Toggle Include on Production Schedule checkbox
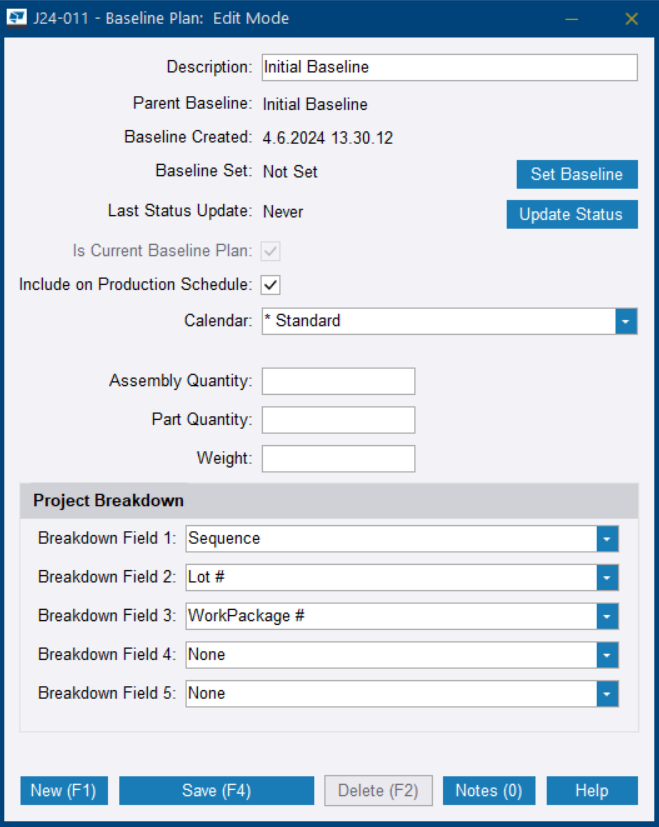The width and height of the screenshot is (659, 827). (271, 285)
